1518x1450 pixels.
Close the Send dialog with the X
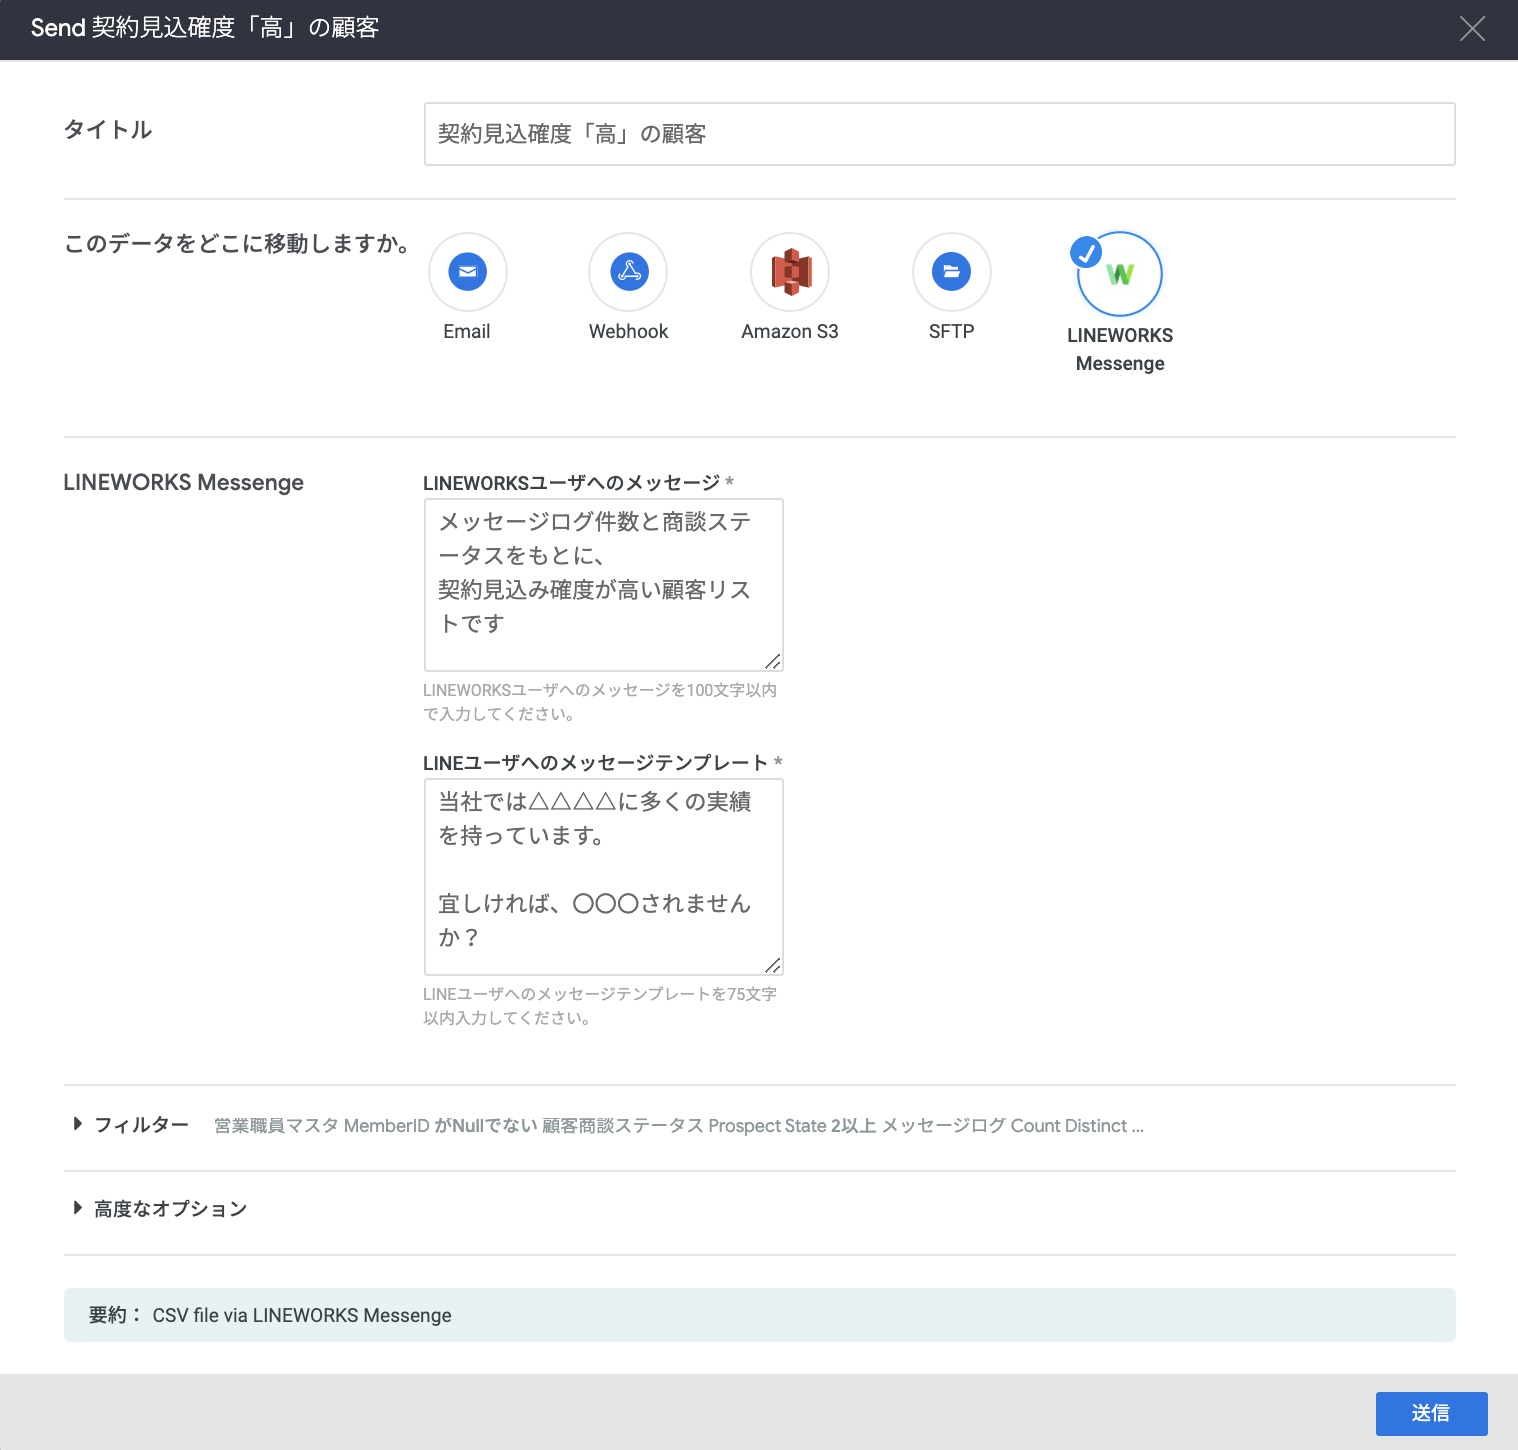1472,29
